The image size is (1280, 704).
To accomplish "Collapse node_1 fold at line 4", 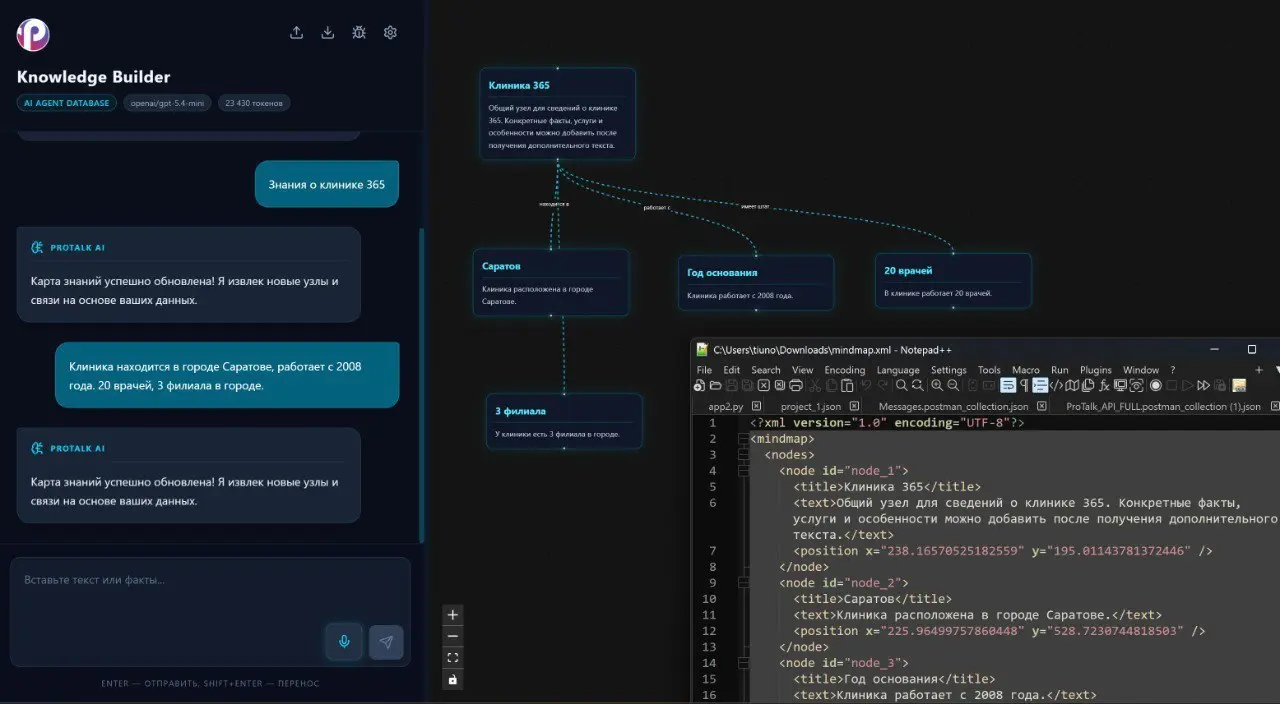I will 741,471.
